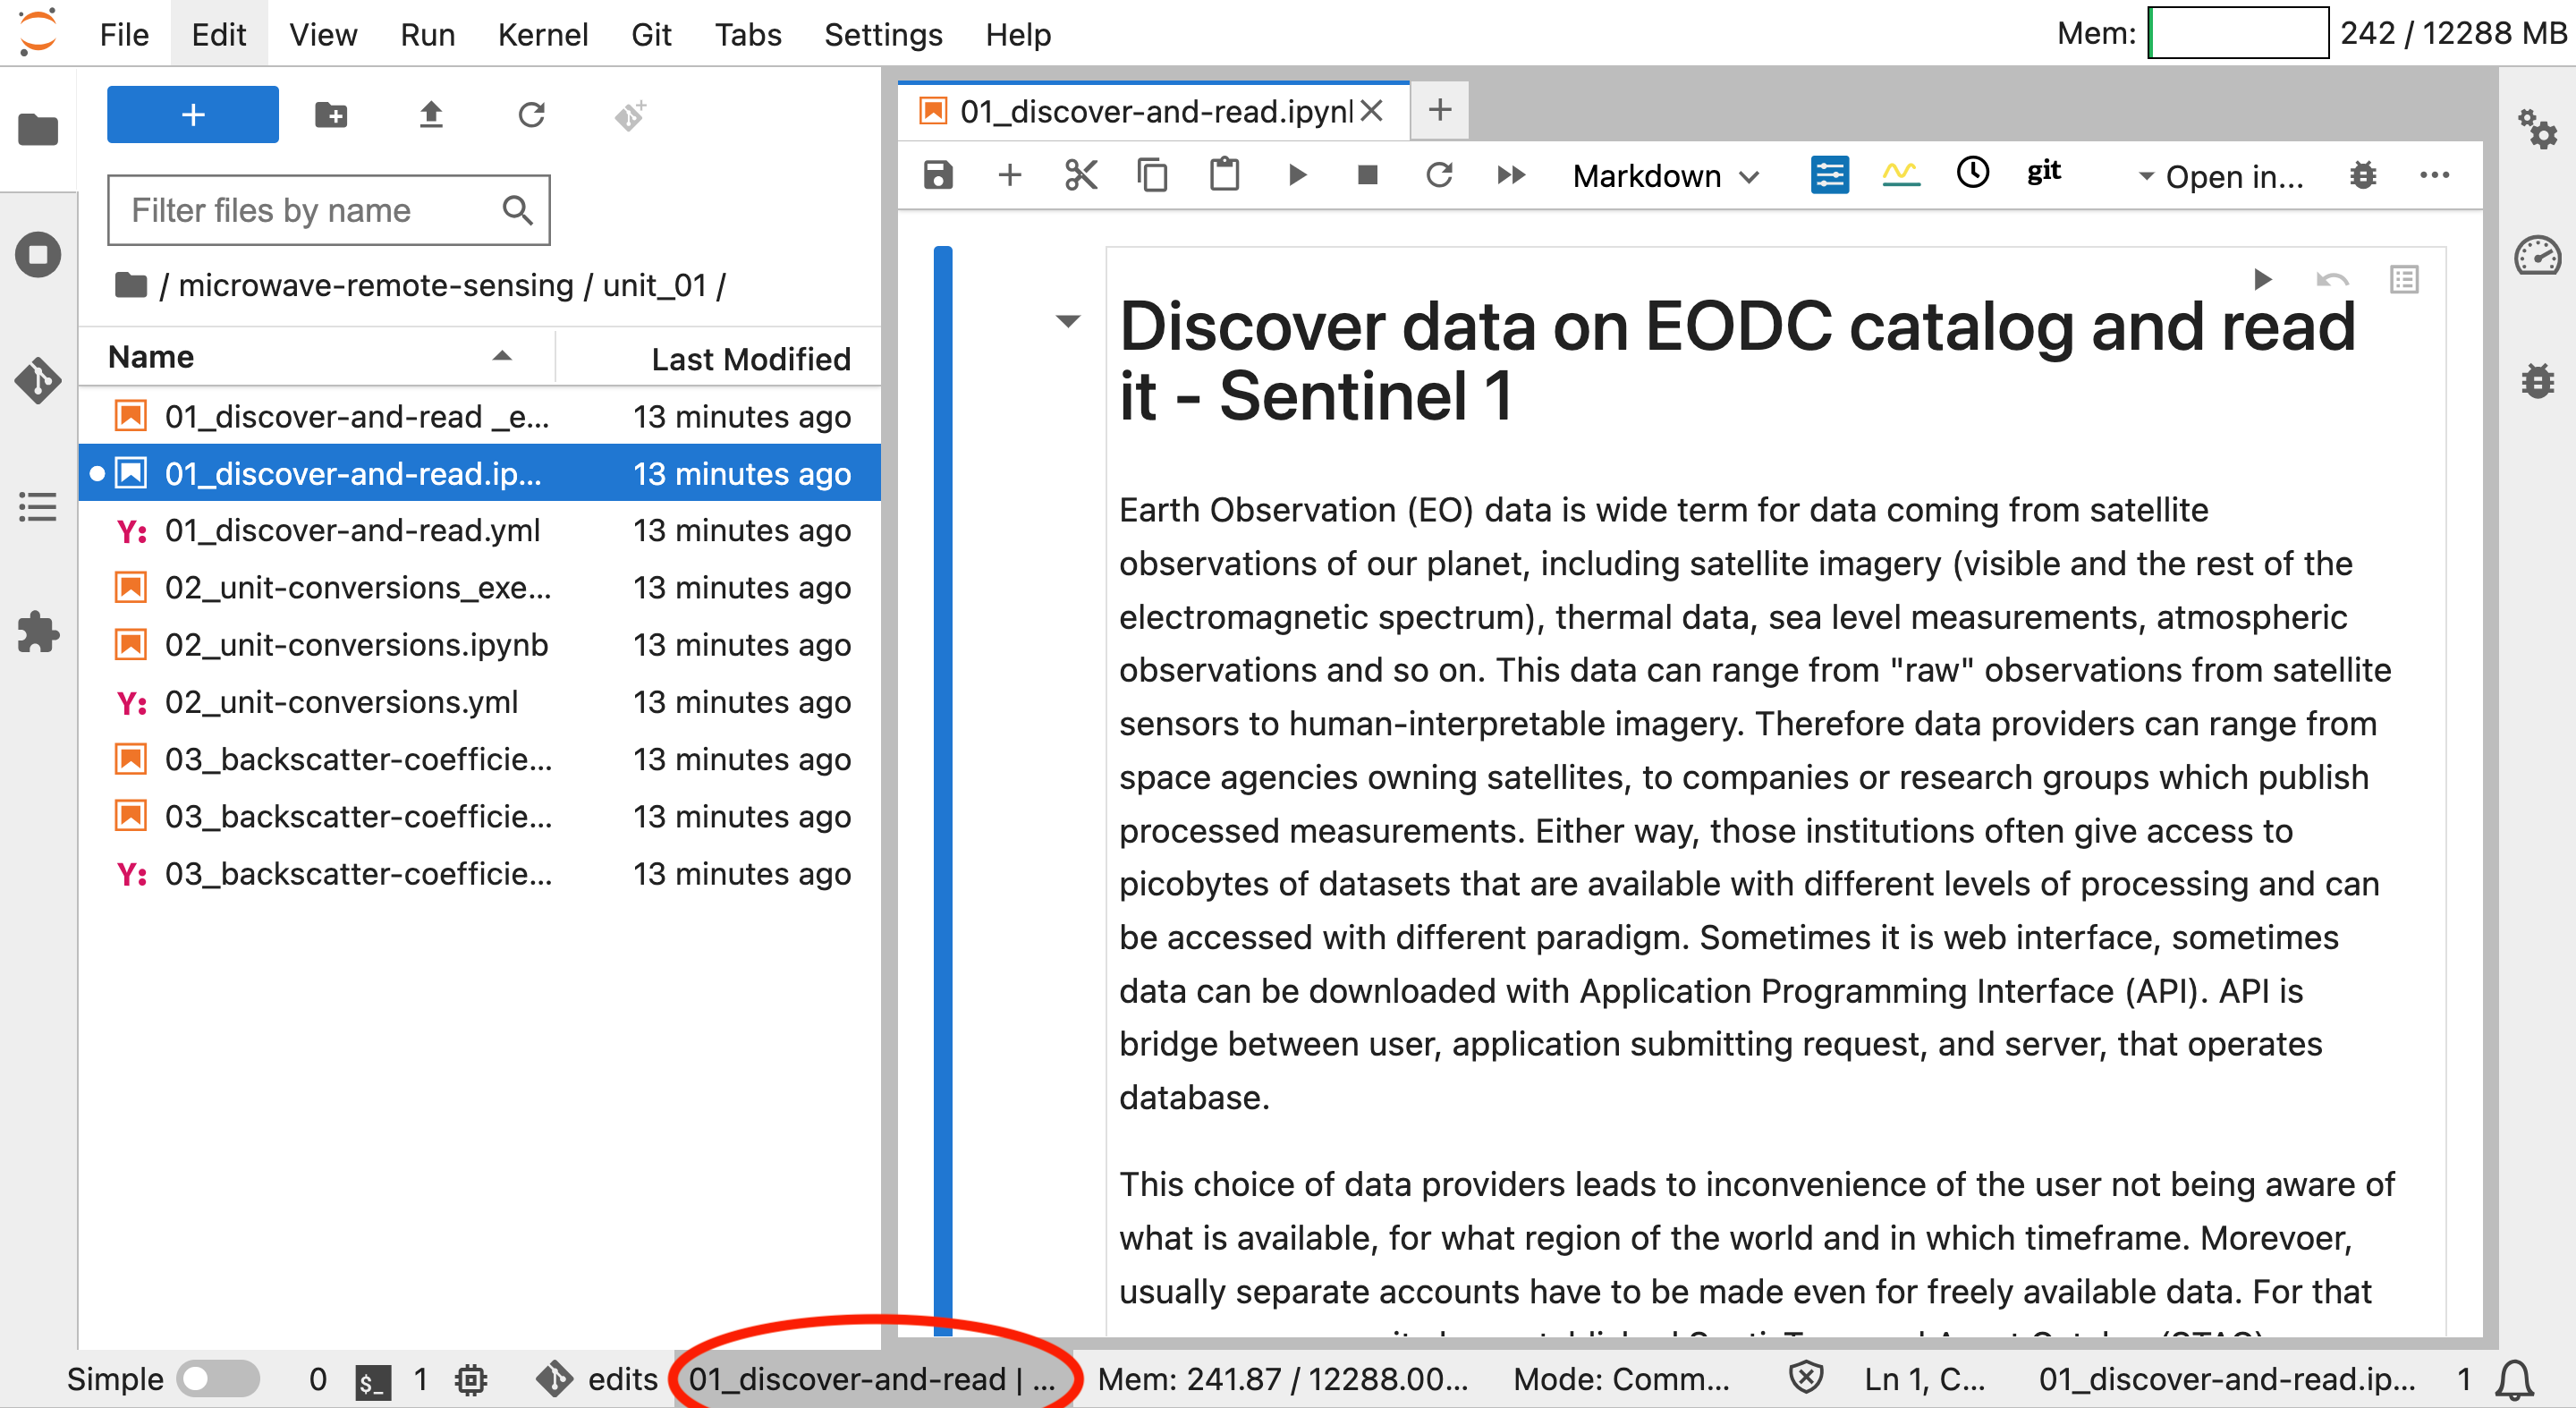This screenshot has height=1408, width=2576.
Task: Open the Markdown cell type dropdown
Action: [x=1665, y=177]
